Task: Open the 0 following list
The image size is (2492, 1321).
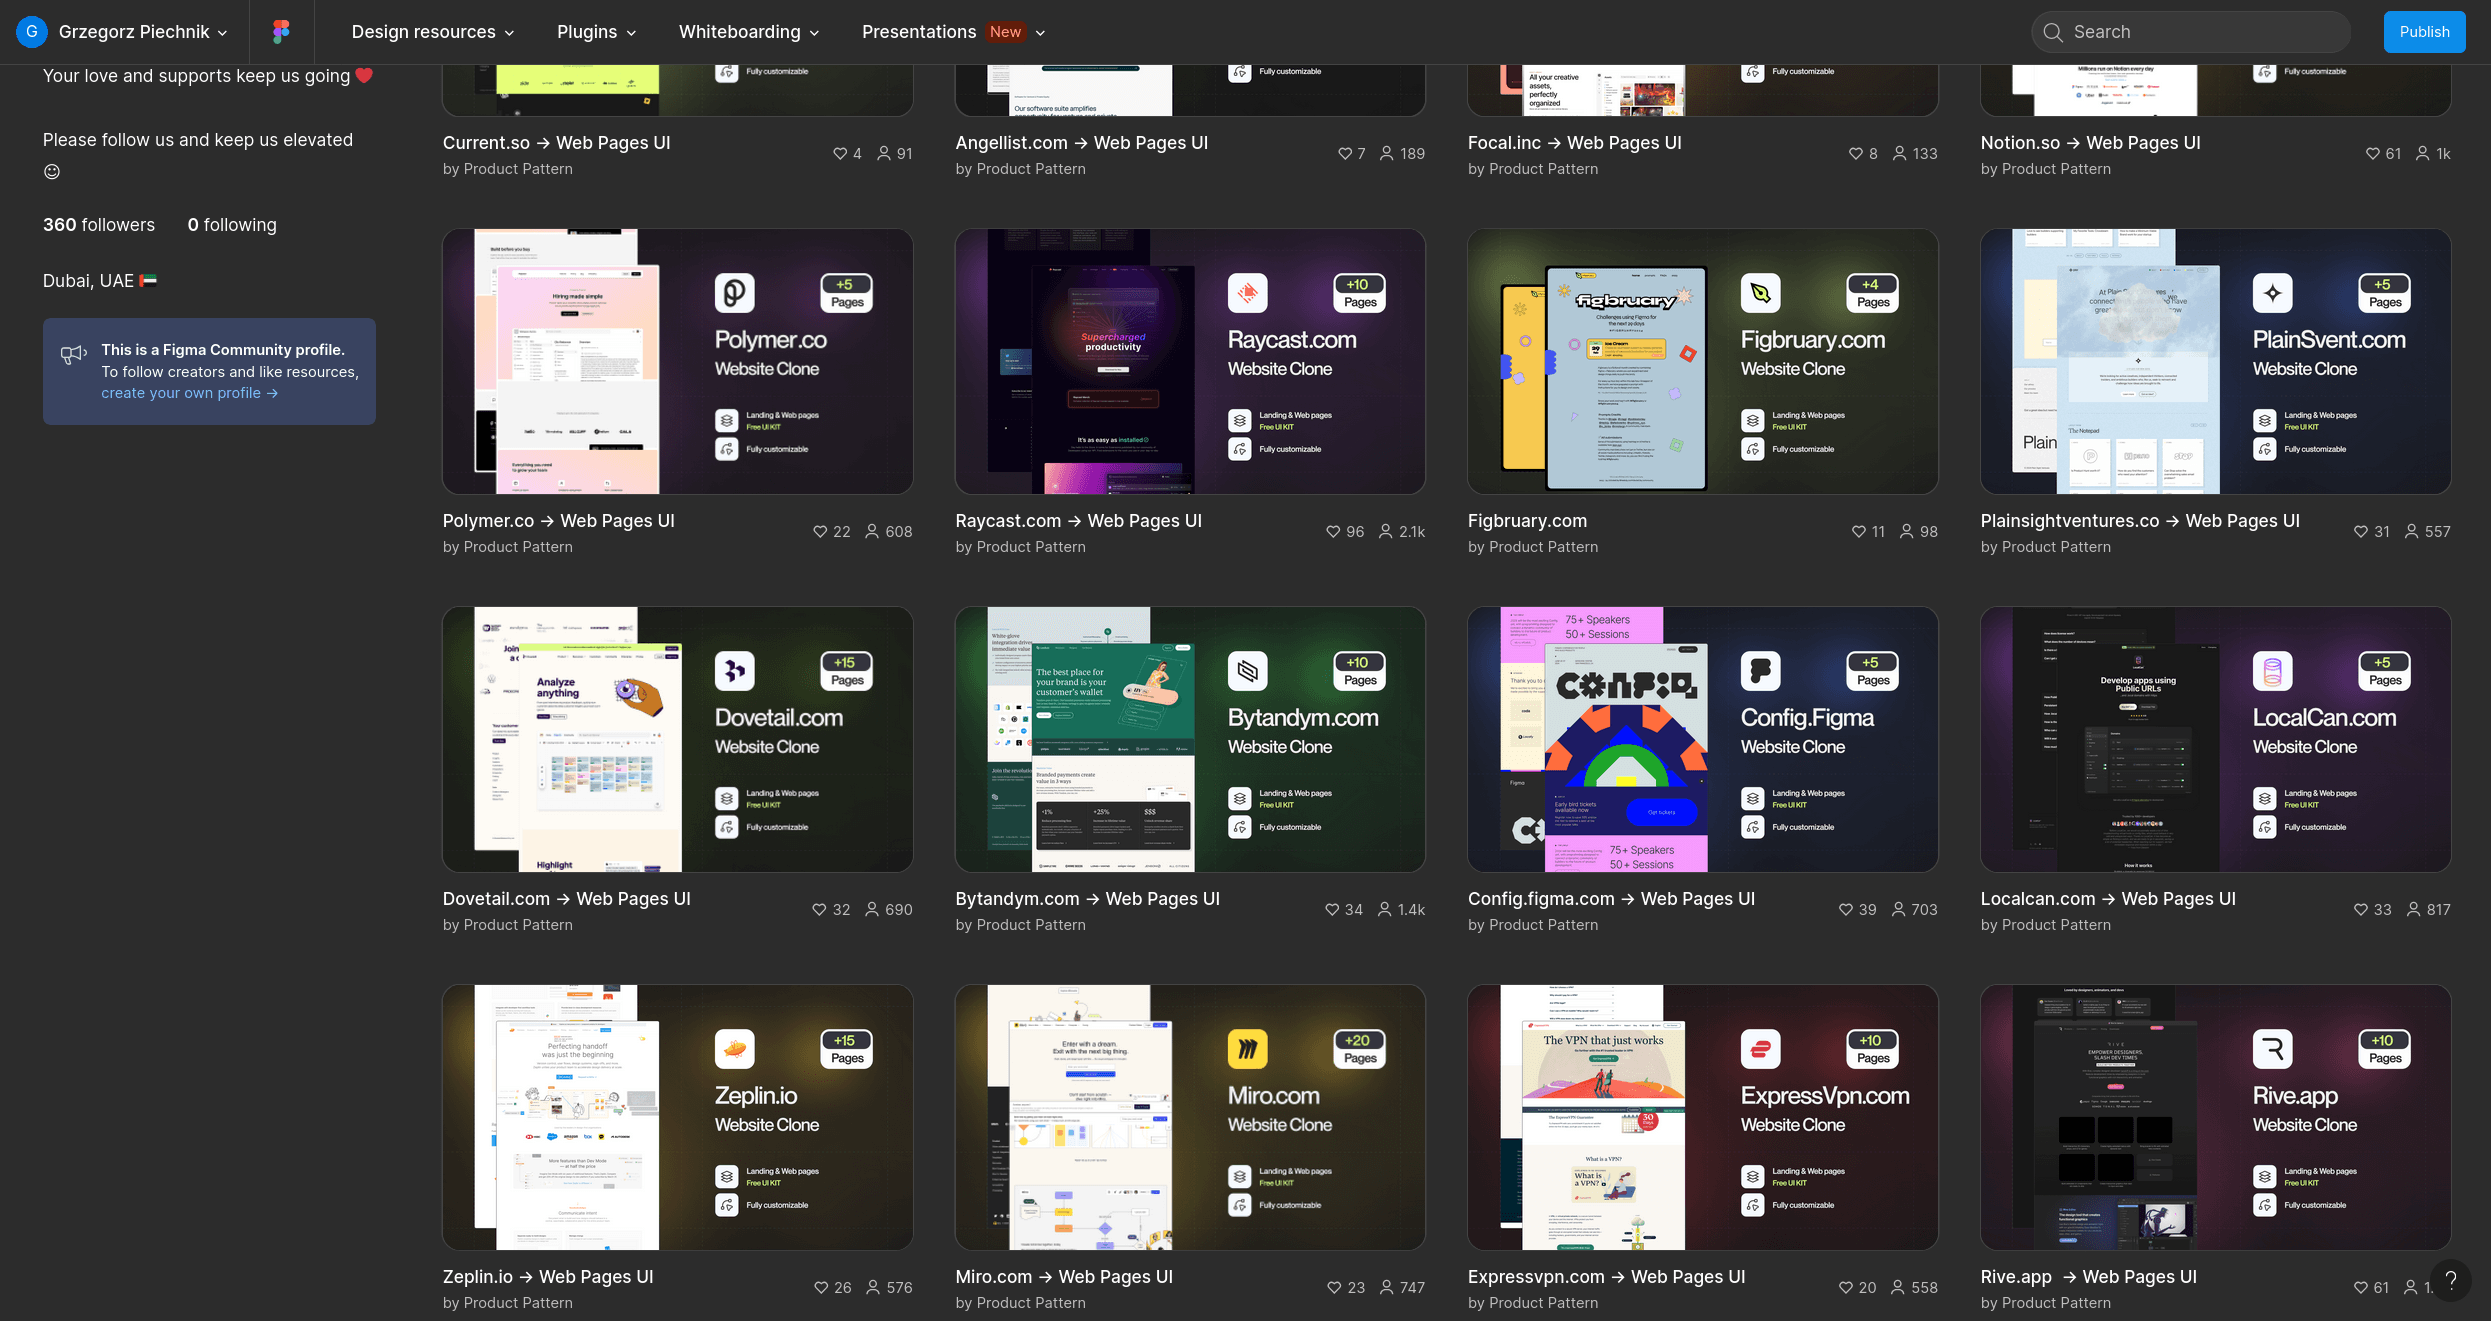Action: click(232, 225)
